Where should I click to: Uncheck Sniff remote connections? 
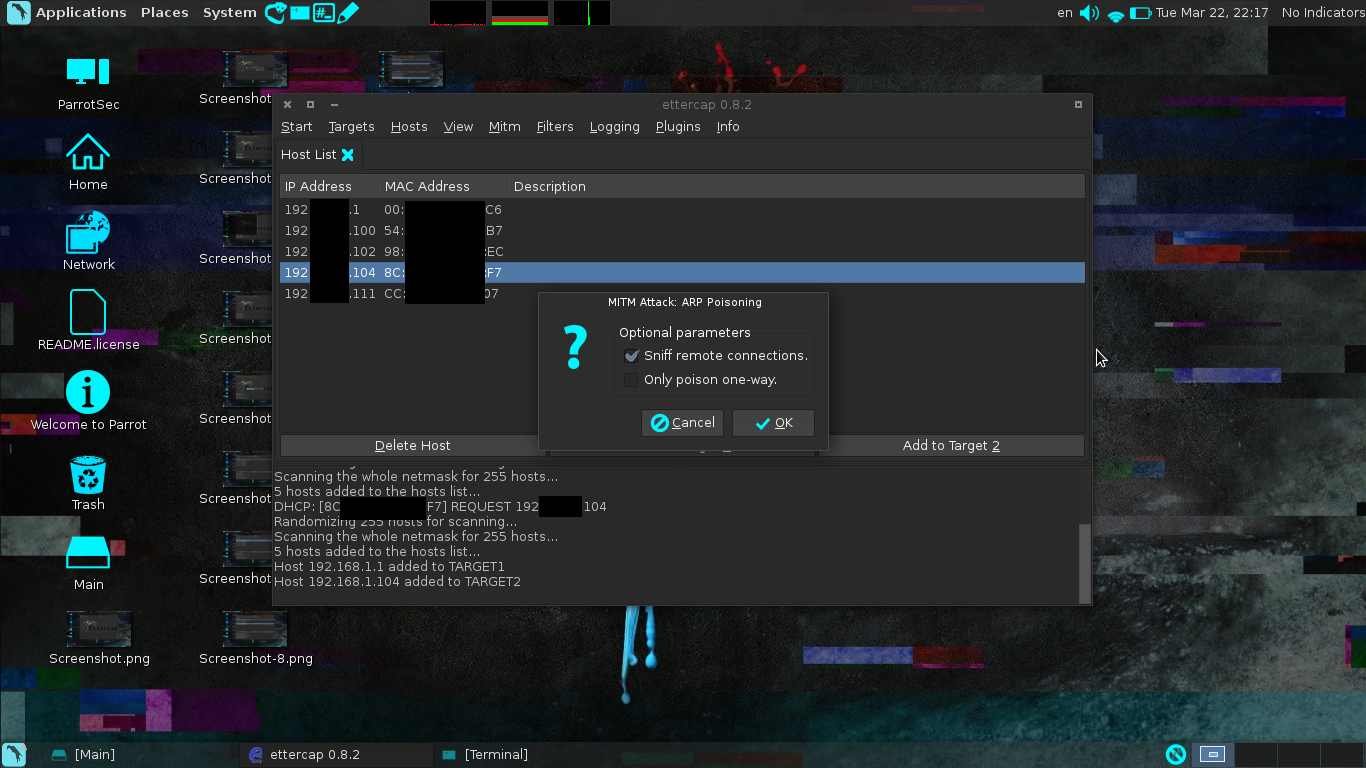click(x=631, y=356)
